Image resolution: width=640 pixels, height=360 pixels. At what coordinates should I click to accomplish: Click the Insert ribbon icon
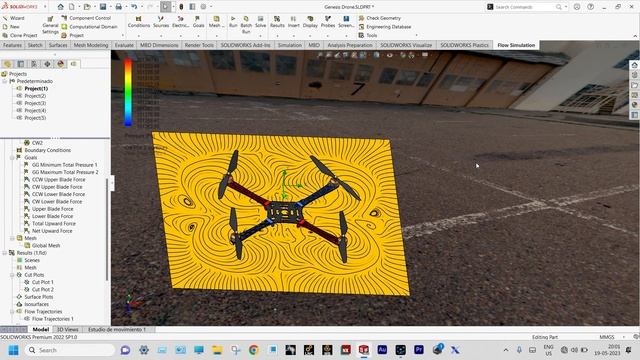click(x=293, y=22)
